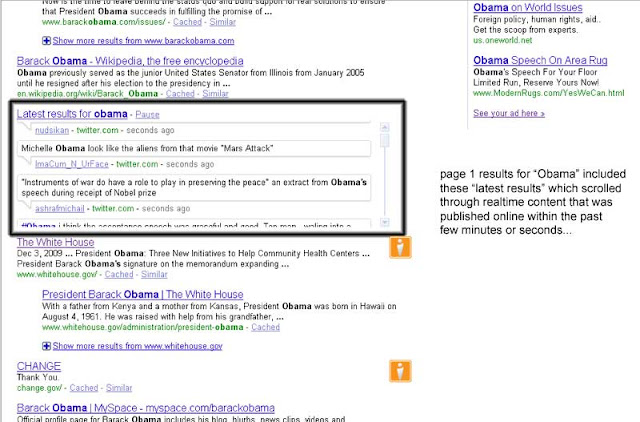Expand plus icon for more whitehouse.gov results

point(47,346)
